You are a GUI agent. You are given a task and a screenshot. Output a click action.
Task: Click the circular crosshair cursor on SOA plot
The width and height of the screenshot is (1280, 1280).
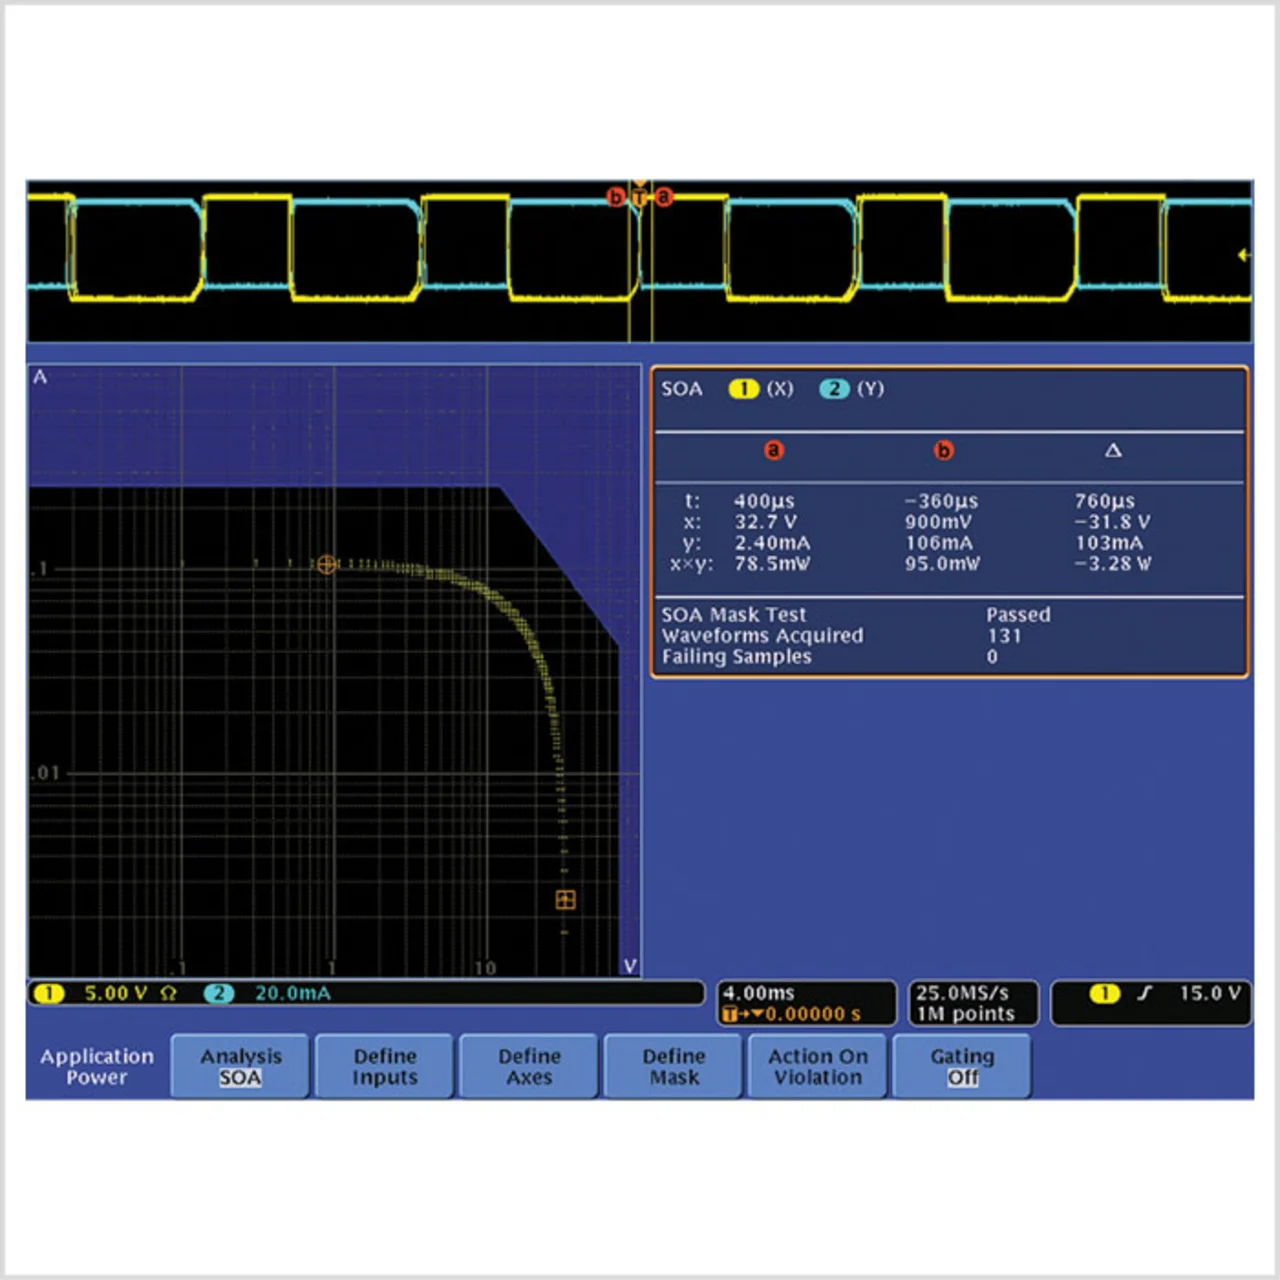[326, 565]
